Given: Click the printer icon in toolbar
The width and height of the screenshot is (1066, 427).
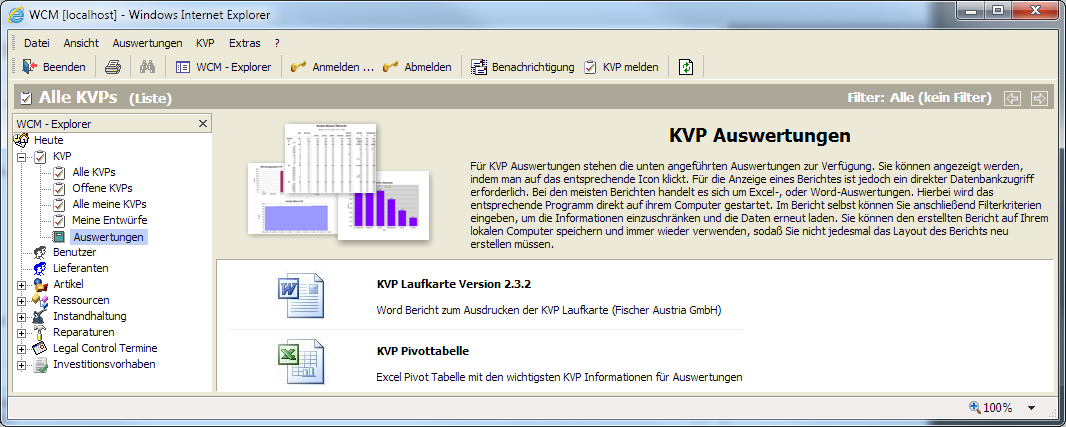Looking at the screenshot, I should pyautogui.click(x=113, y=67).
